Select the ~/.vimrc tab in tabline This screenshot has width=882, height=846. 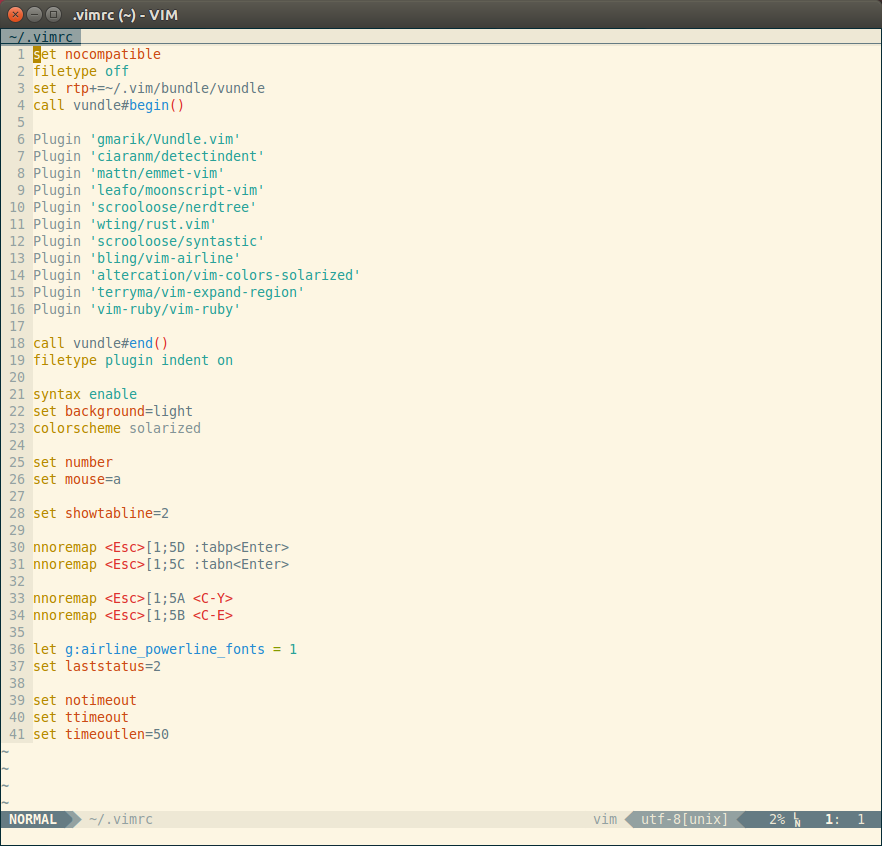40,37
